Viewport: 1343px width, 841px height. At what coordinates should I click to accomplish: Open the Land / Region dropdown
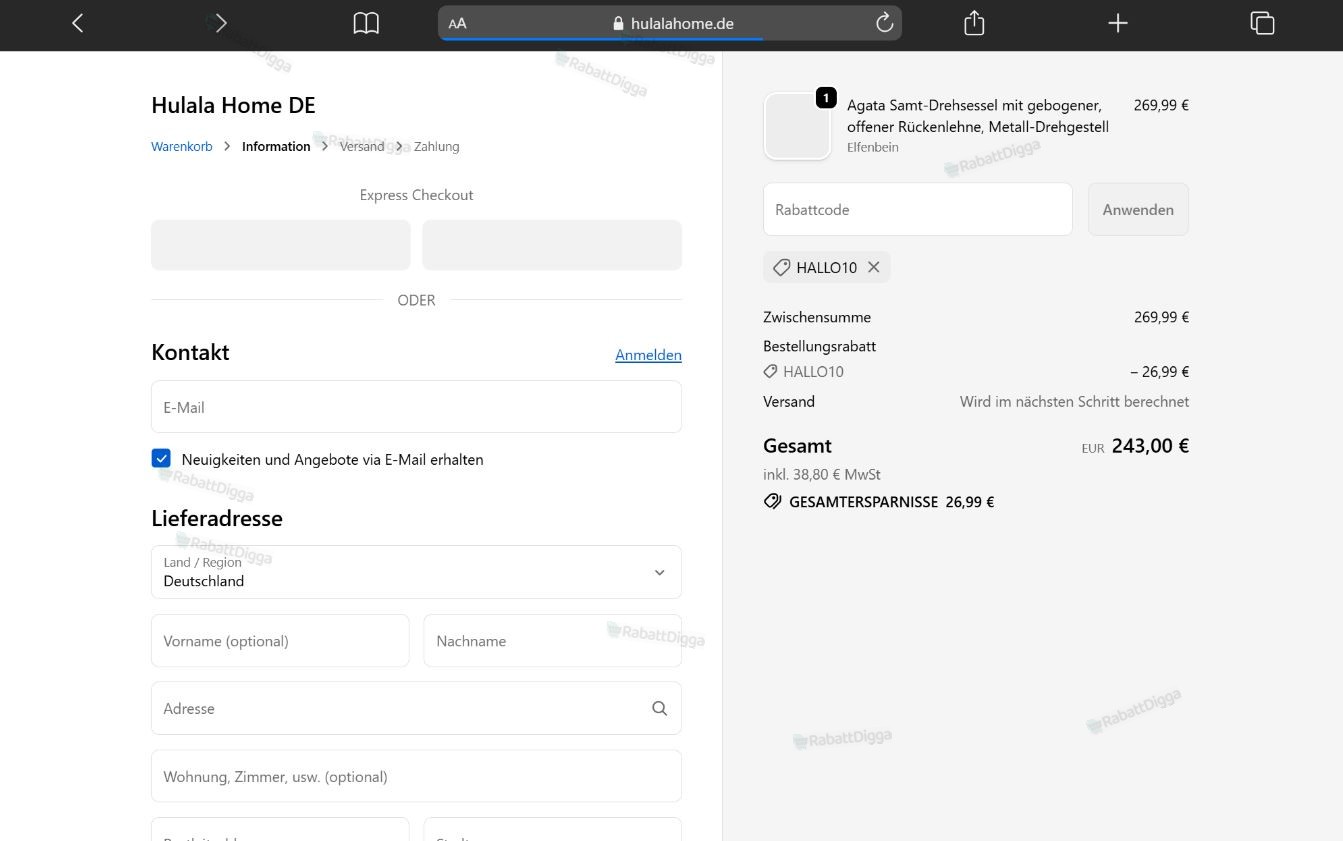[416, 572]
